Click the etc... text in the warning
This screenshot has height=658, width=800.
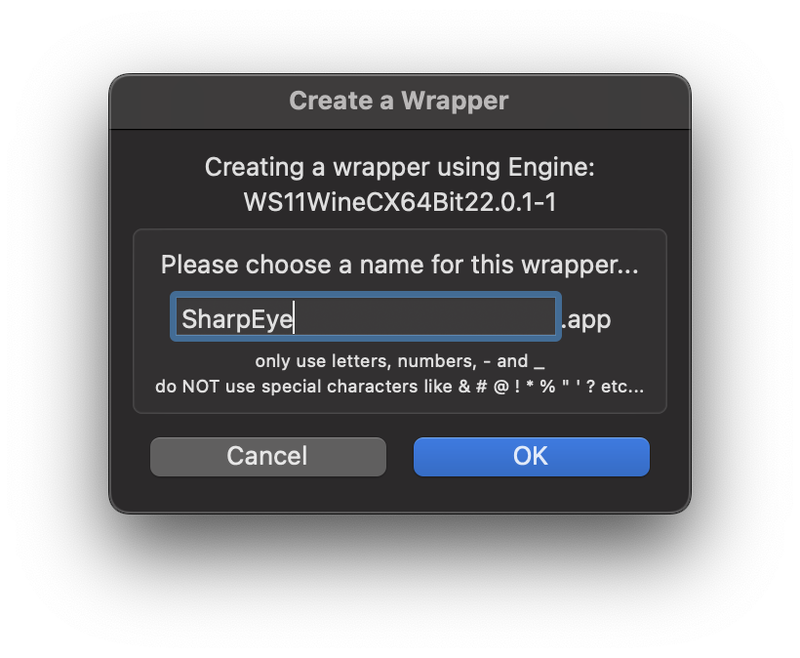click(x=622, y=387)
